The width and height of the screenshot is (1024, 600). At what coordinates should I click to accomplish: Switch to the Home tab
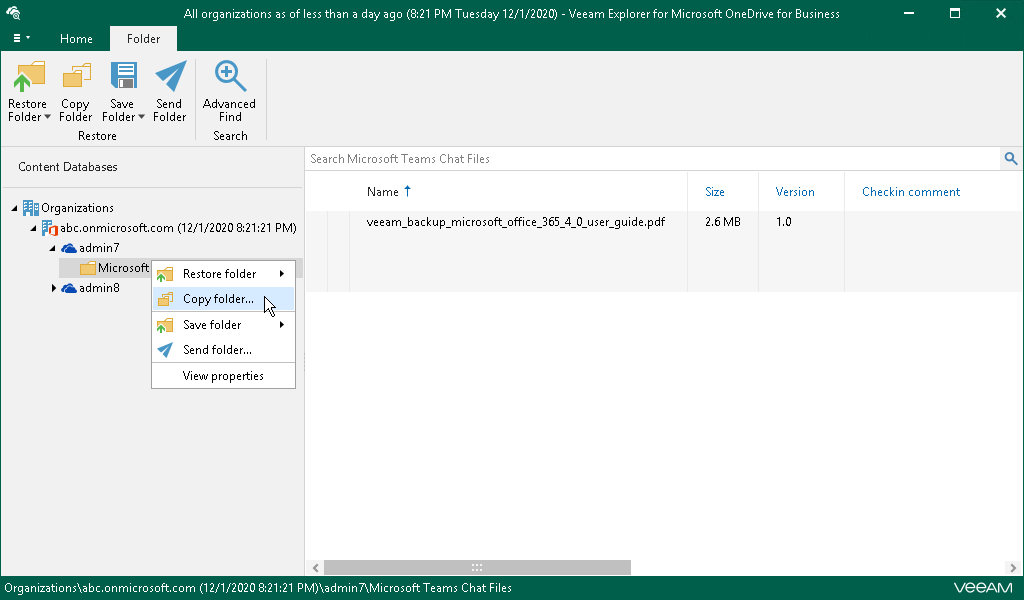click(x=76, y=39)
